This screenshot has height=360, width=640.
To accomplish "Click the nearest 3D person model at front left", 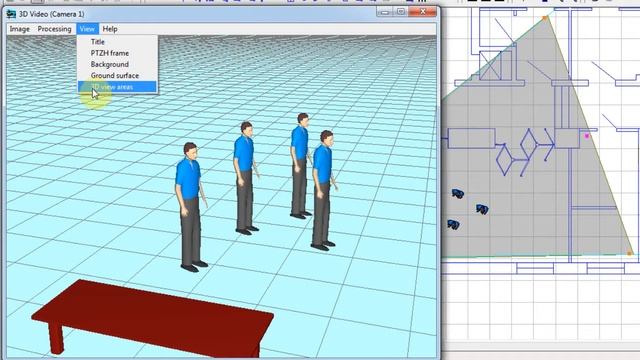I will [191, 207].
